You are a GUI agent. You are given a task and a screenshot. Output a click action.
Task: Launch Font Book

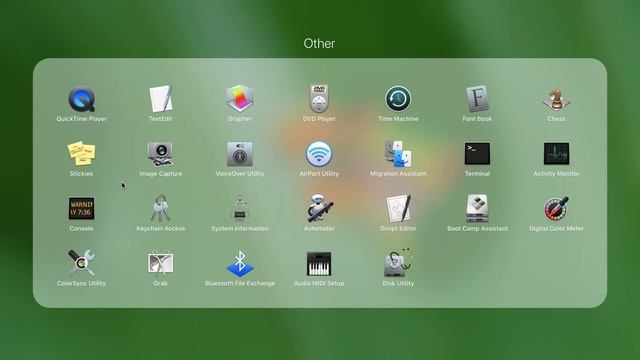(x=477, y=99)
